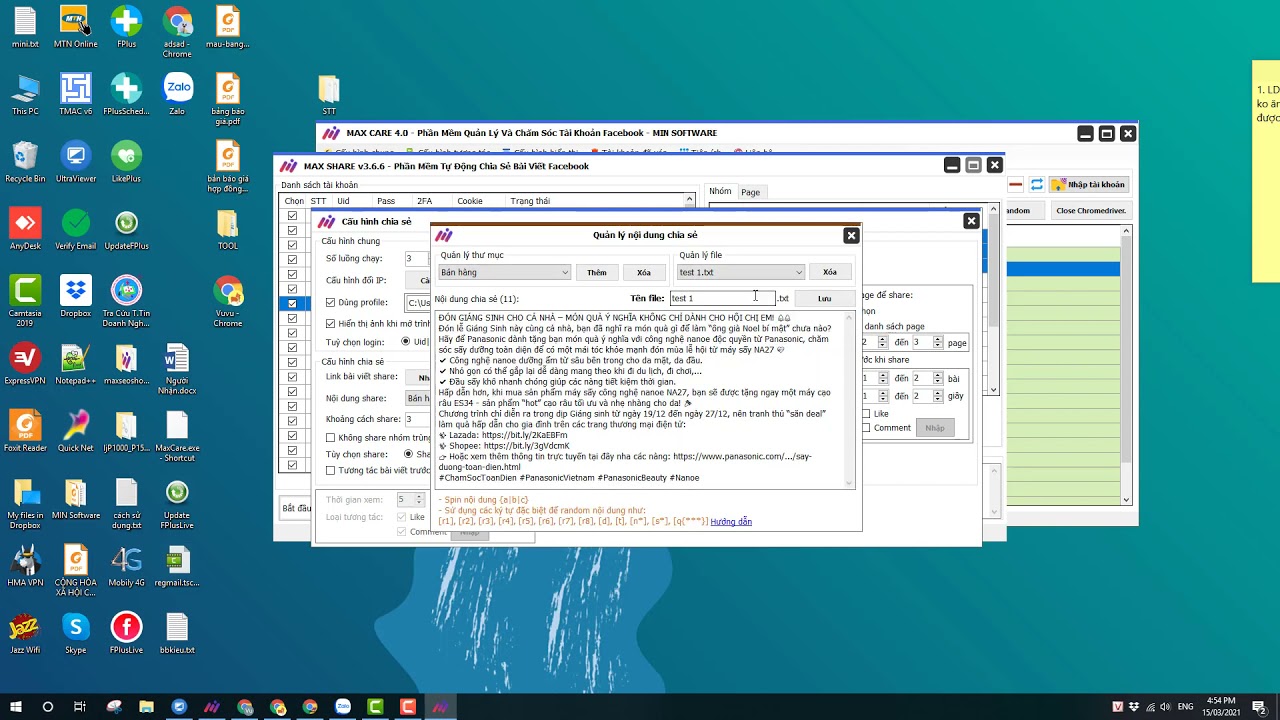Click the red minus icon in MAX CARE
Viewport: 1280px width, 720px height.
tap(1016, 184)
